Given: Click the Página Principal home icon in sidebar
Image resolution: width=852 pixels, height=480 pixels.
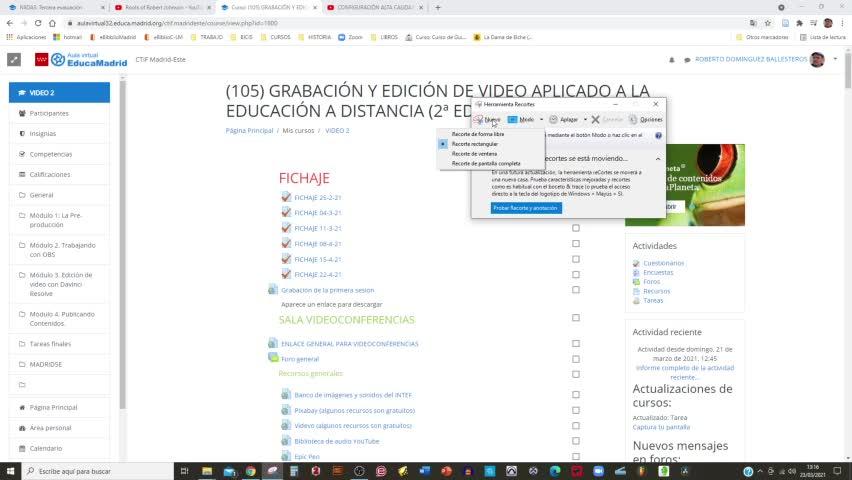Looking at the screenshot, I should [x=22, y=407].
